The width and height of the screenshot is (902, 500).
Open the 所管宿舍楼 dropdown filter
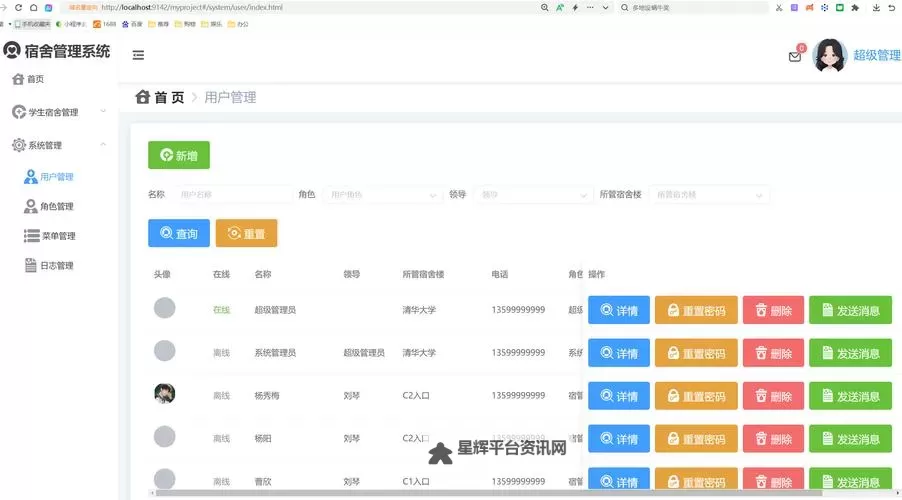click(x=709, y=194)
